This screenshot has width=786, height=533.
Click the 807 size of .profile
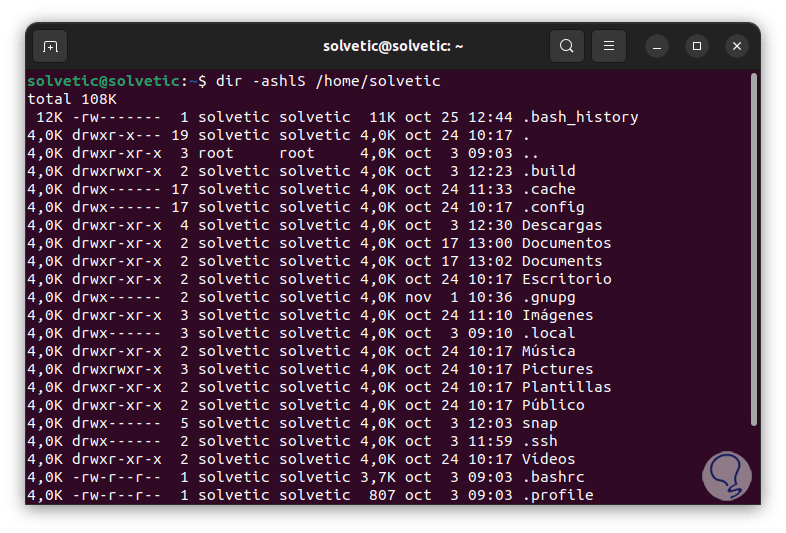pyautogui.click(x=382, y=495)
